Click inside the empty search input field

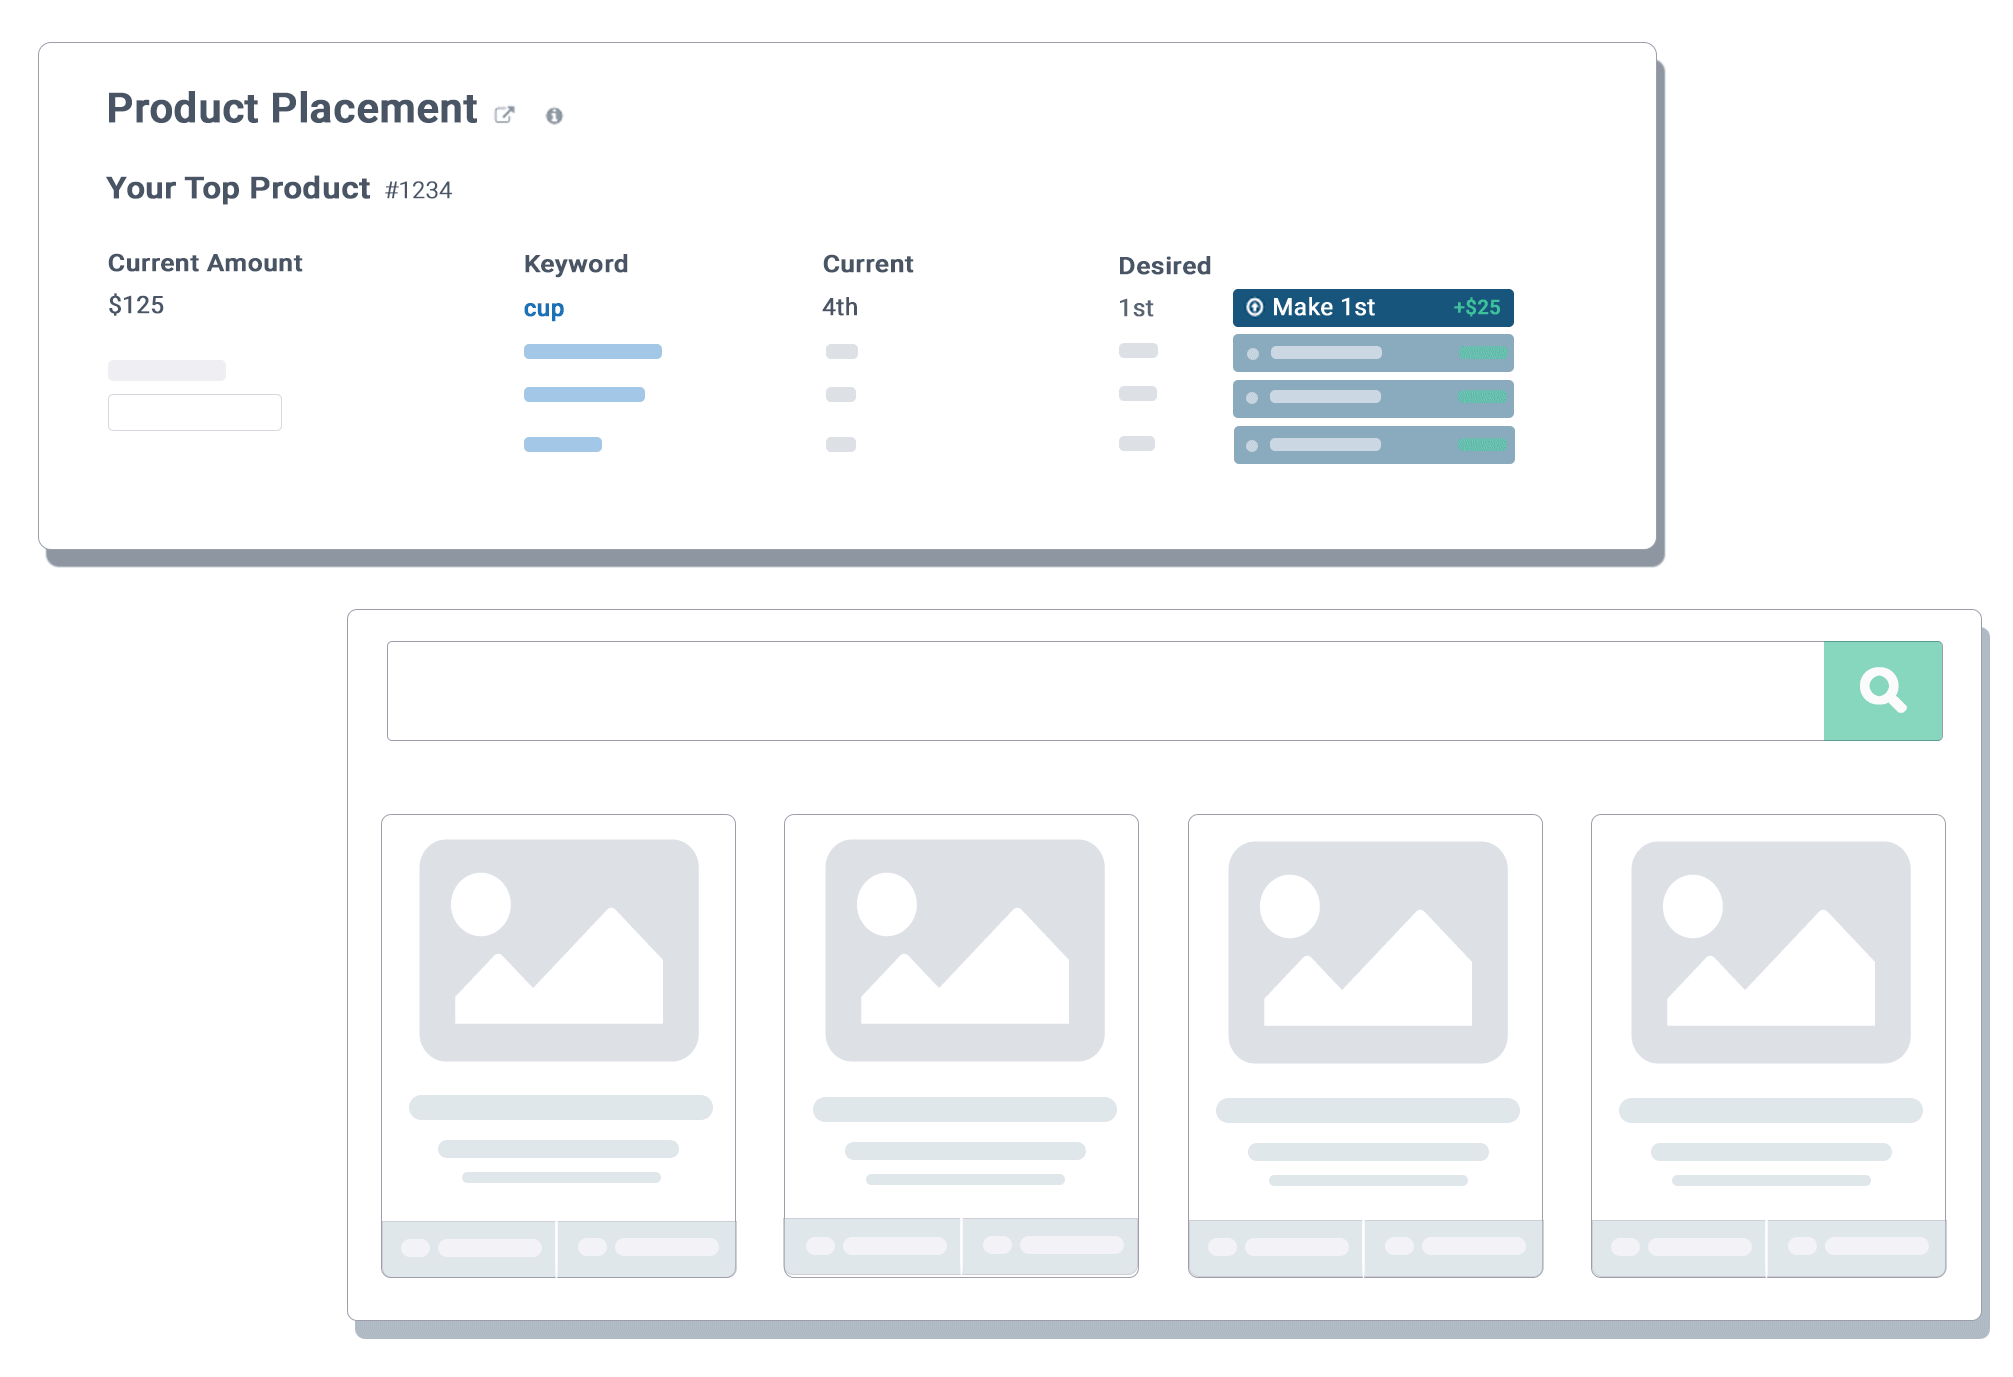(1104, 691)
